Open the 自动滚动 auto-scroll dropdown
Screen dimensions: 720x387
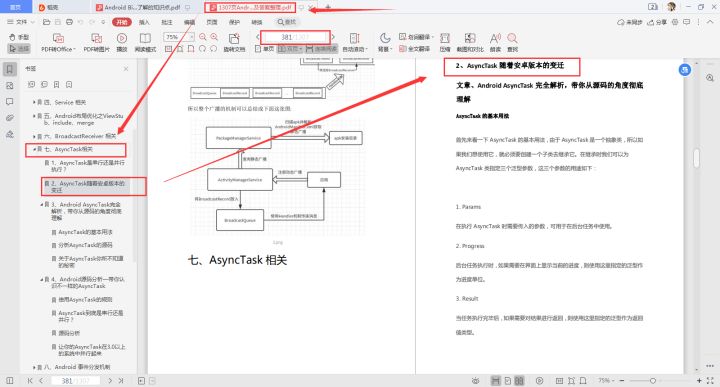point(354,49)
